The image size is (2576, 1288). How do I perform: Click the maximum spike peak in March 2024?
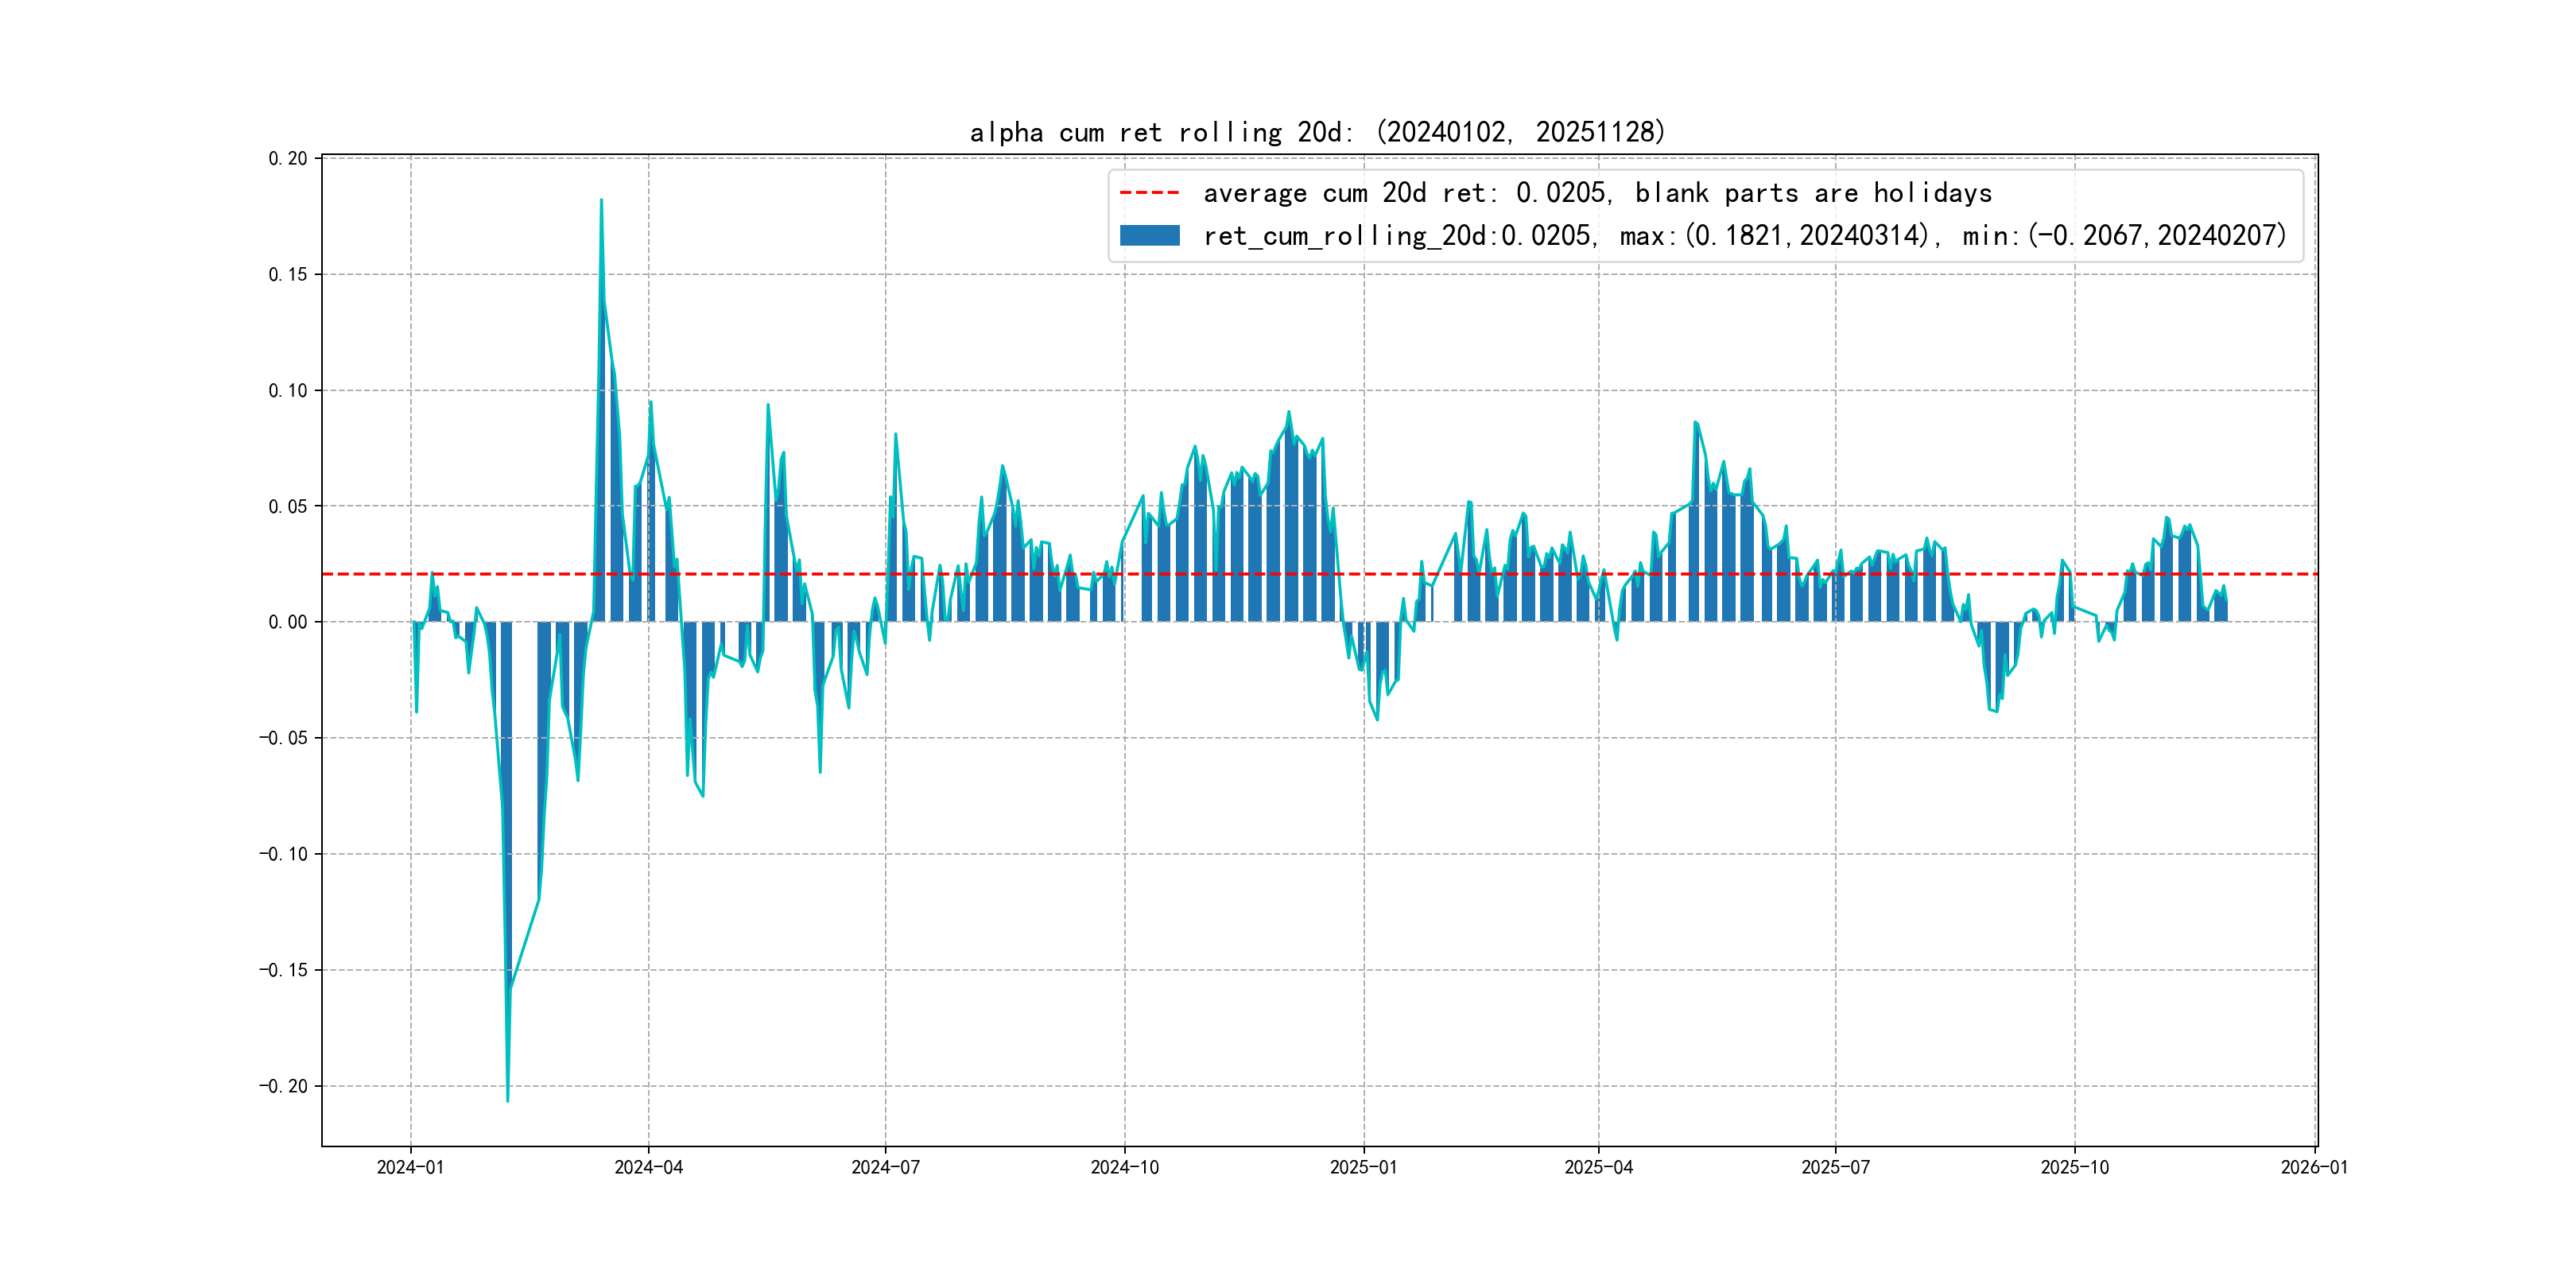[x=601, y=201]
